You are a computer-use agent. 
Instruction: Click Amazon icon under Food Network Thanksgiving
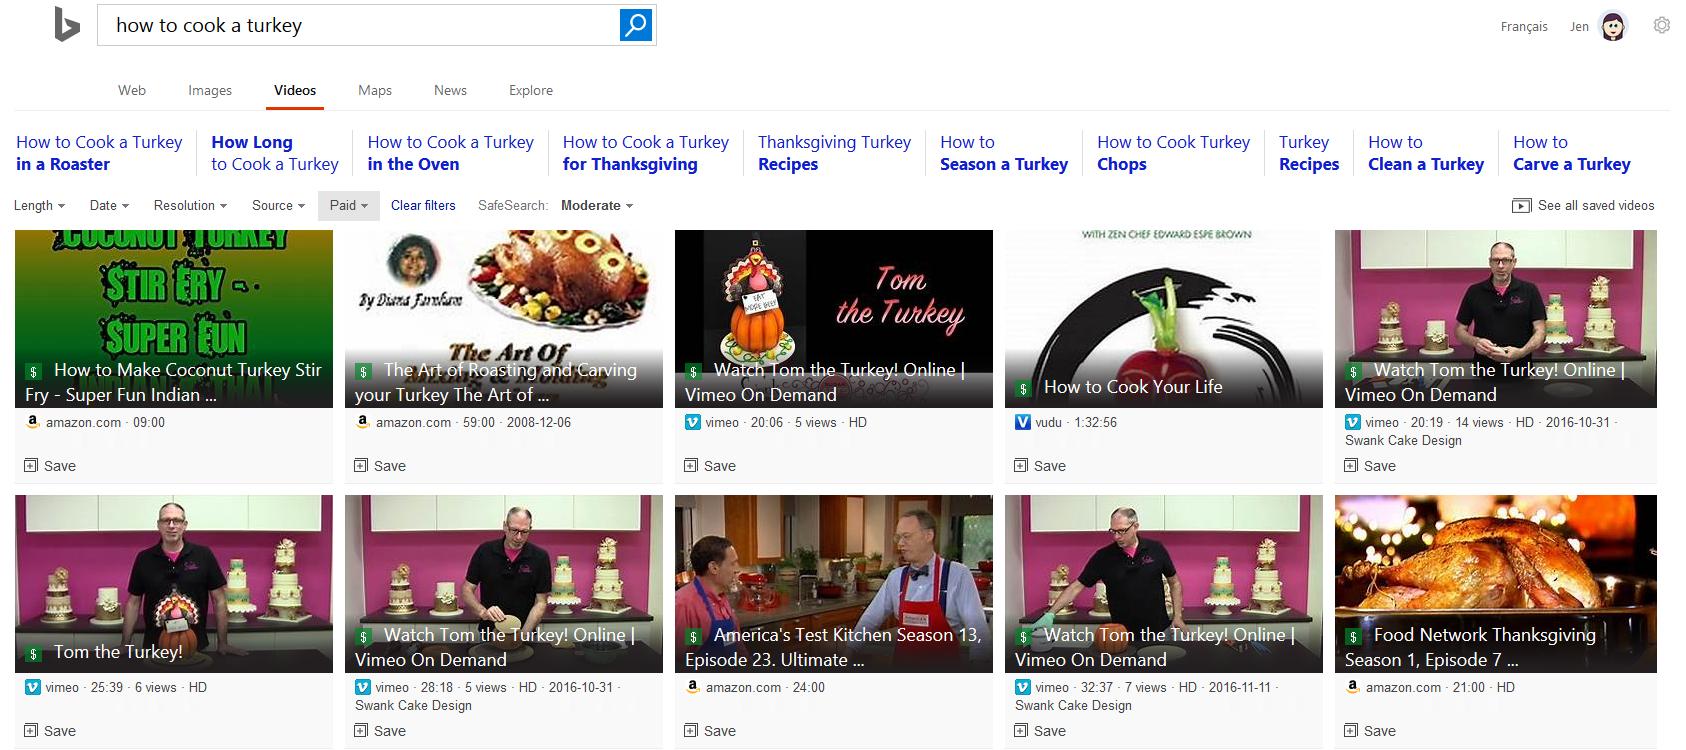click(1352, 688)
